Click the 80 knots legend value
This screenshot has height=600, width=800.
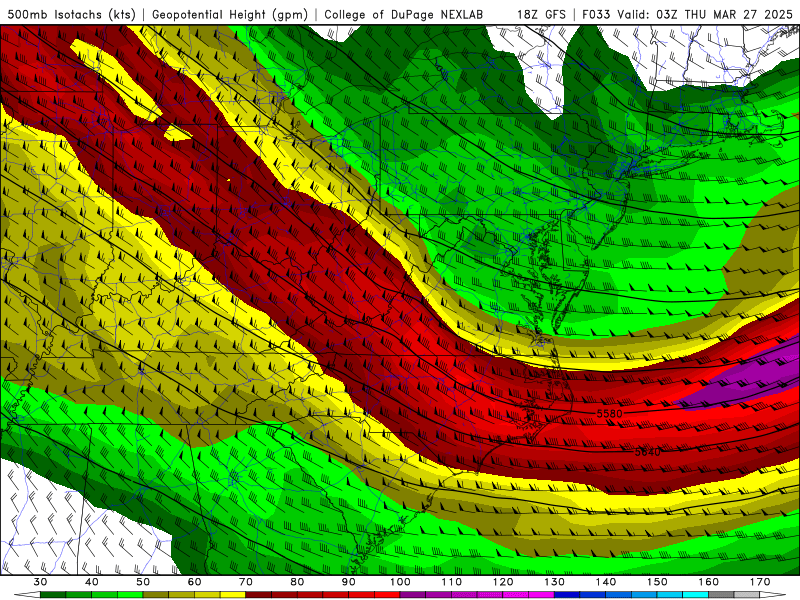pyautogui.click(x=297, y=582)
